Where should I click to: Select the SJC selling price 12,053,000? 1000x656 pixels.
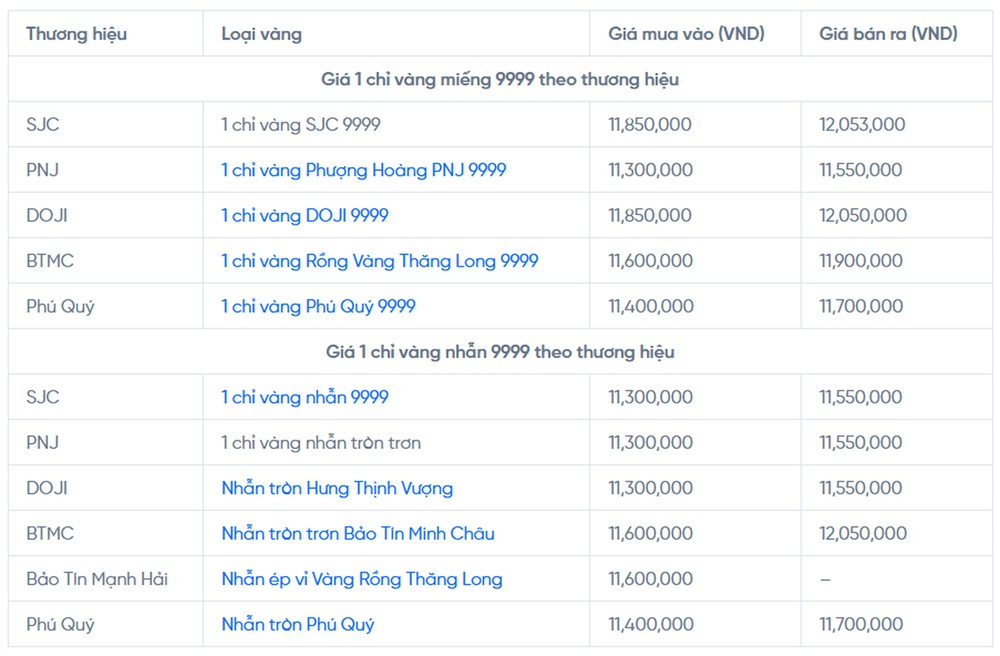862,124
